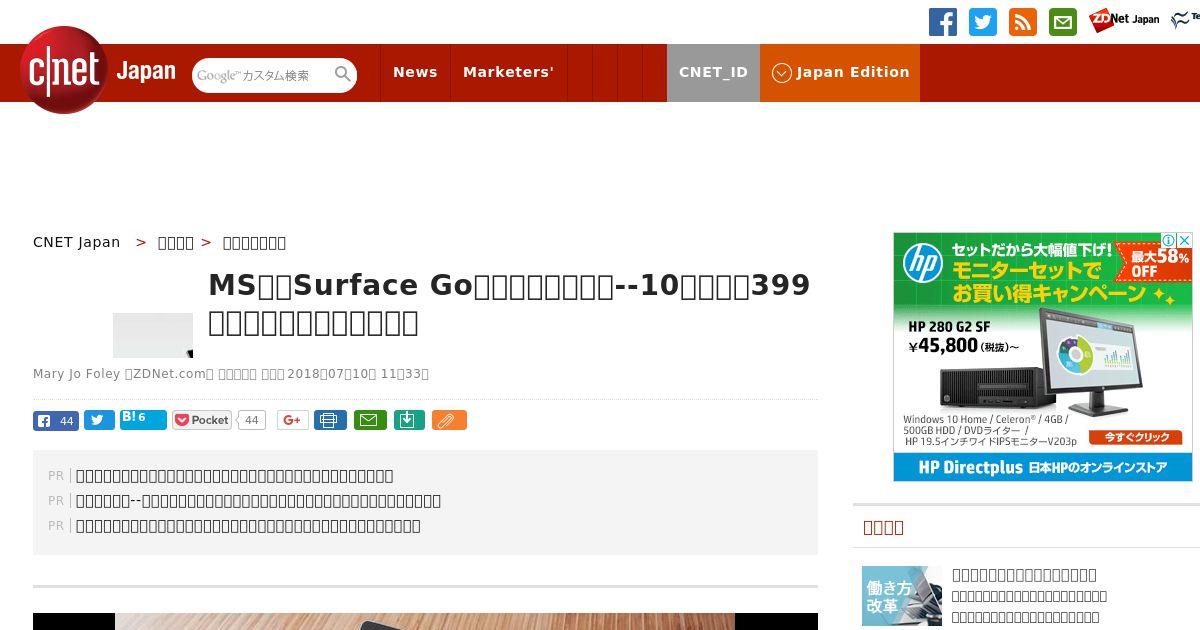
Task: Click the Pocket count bubble showing 44
Action: [x=252, y=421]
